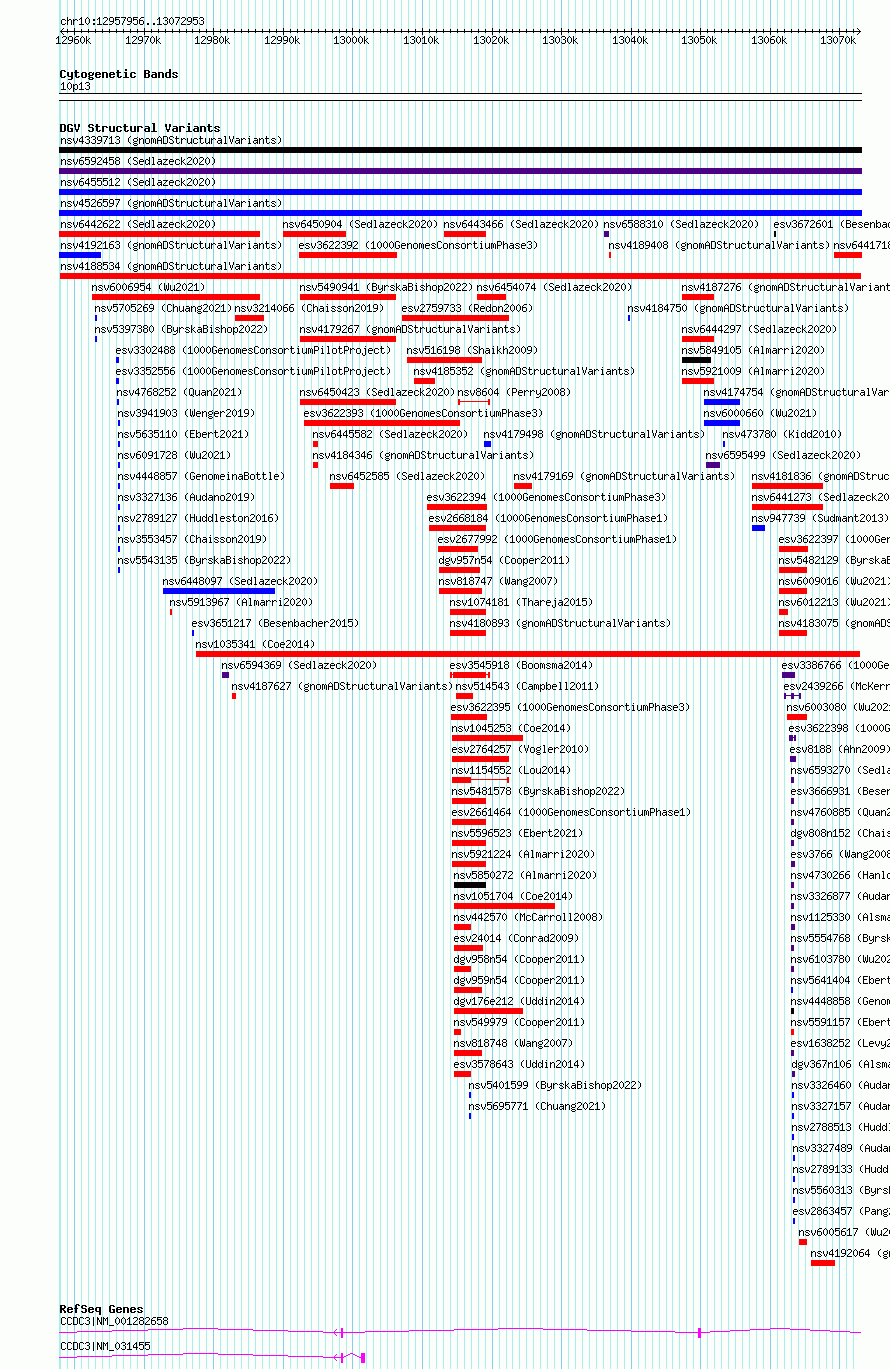
Task: Click dgv176e212 (Uddin2014) label
Action: coord(519,1001)
